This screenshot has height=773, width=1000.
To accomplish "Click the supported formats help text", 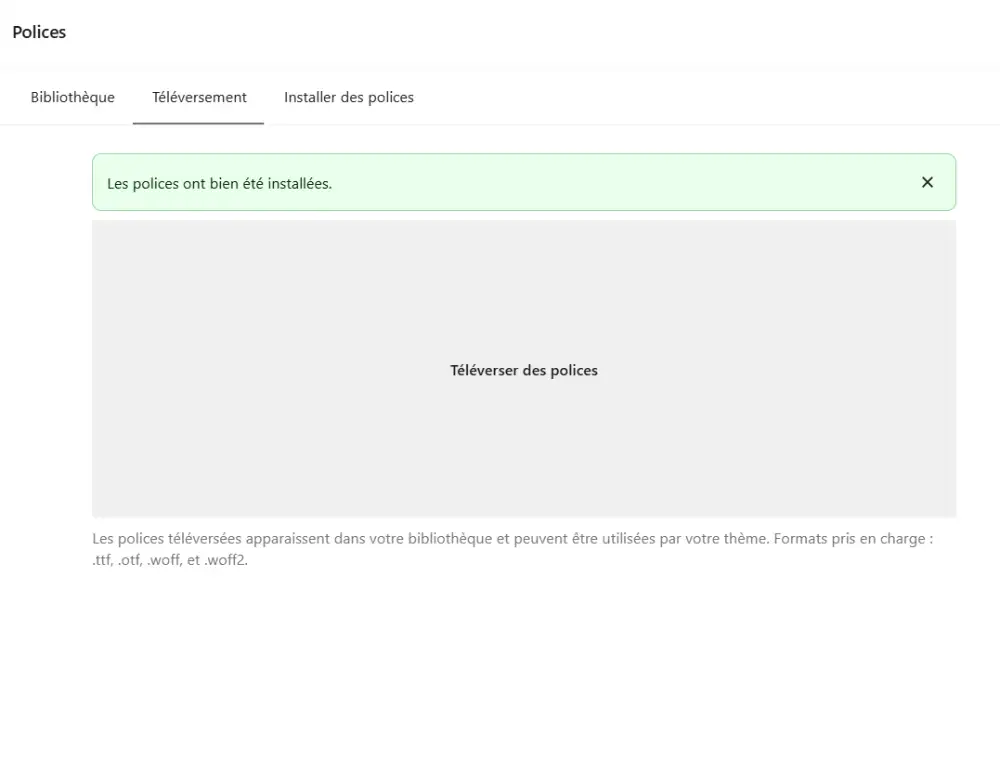I will click(x=513, y=549).
